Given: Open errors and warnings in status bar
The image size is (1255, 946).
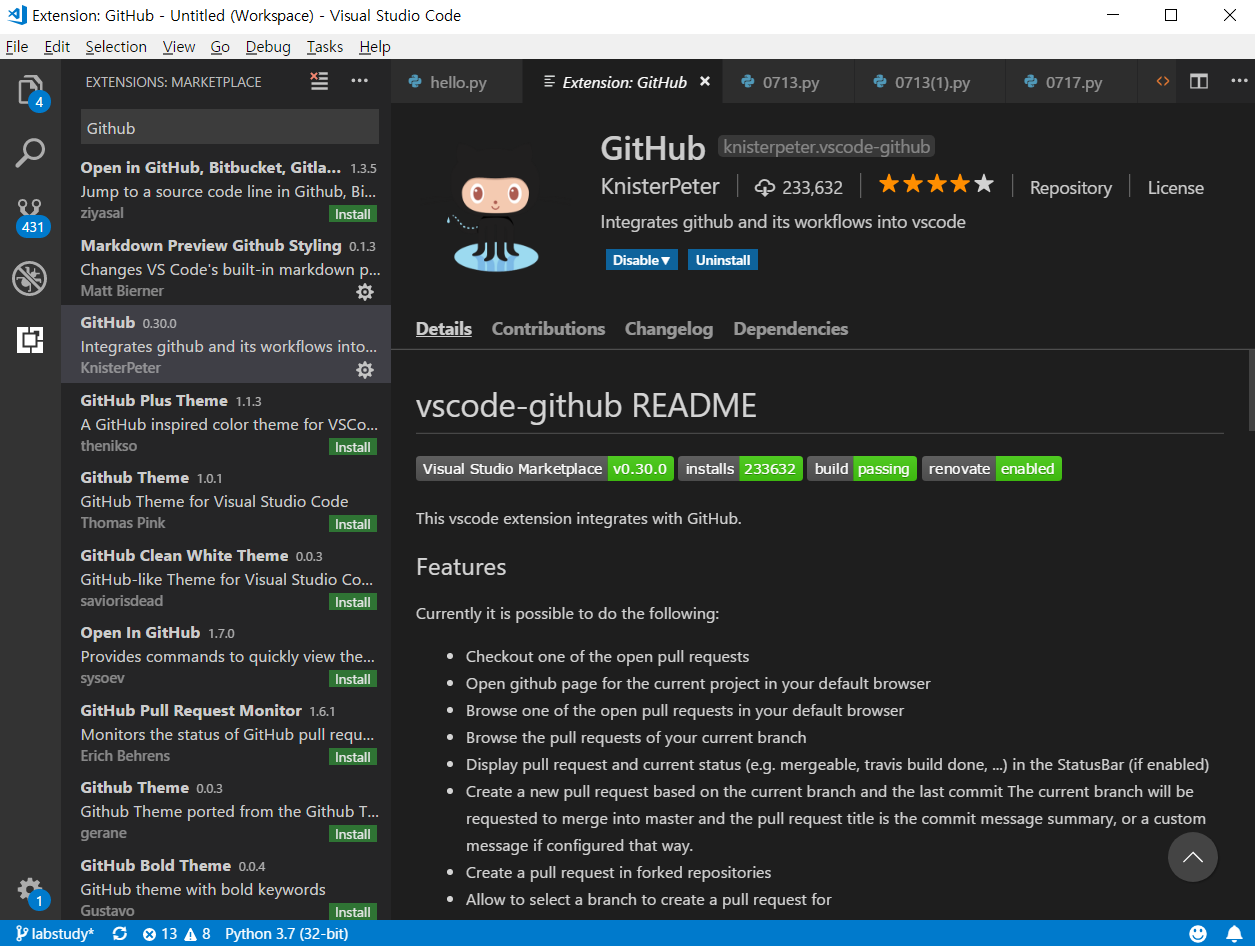Looking at the screenshot, I should click(x=176, y=934).
